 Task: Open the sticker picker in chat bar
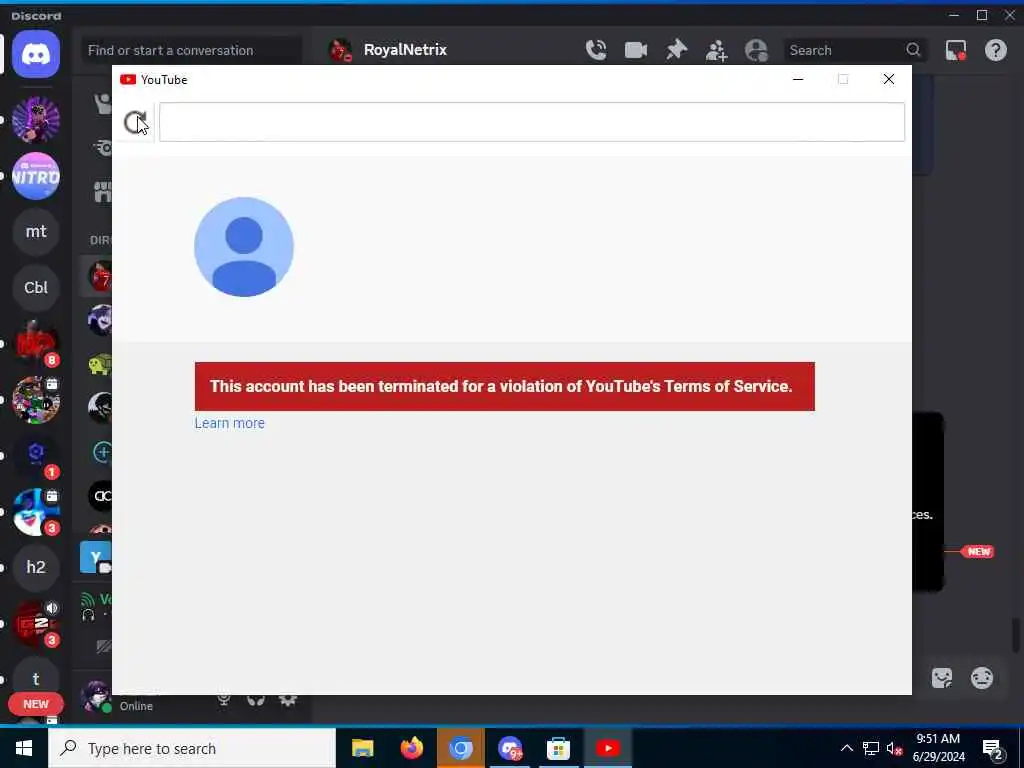click(x=942, y=678)
